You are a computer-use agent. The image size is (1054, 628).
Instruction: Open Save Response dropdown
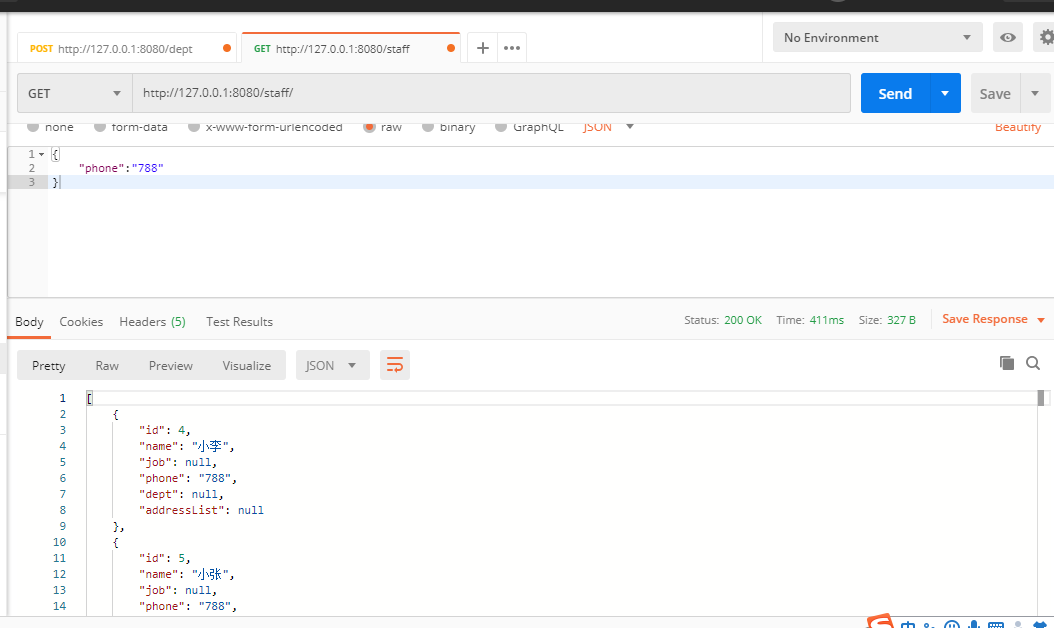coord(993,319)
